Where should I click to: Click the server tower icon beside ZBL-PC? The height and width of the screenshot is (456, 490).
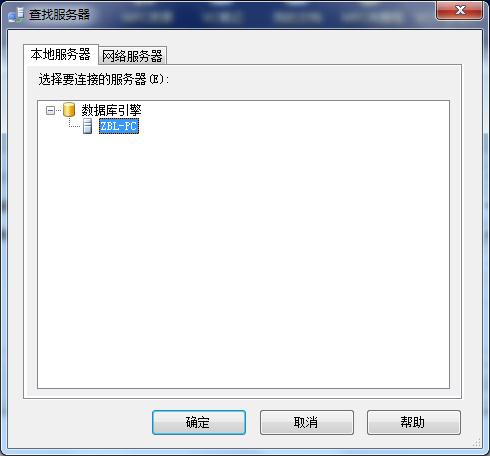pos(88,126)
